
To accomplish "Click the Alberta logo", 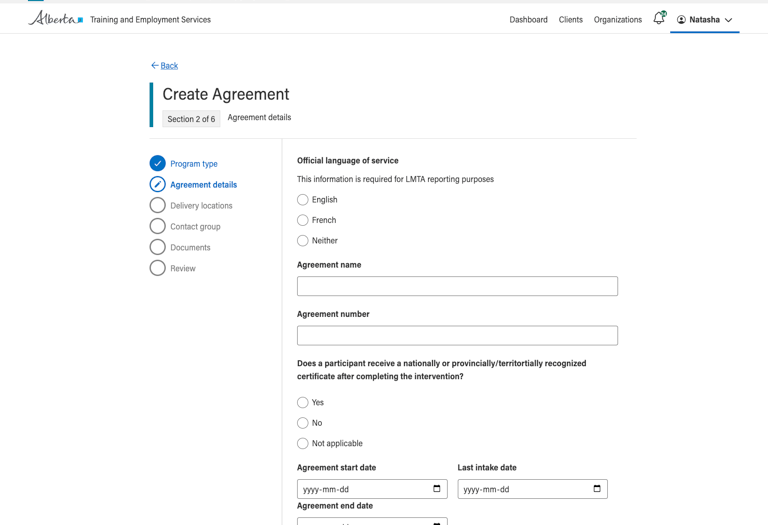I will 55,19.
